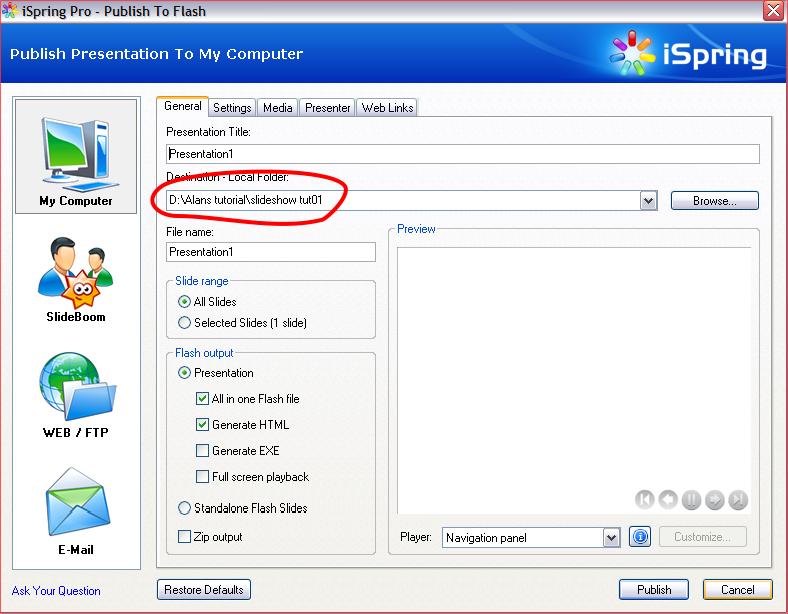The width and height of the screenshot is (788, 614).
Task: Open the Player dropdown list
Action: click(x=611, y=538)
